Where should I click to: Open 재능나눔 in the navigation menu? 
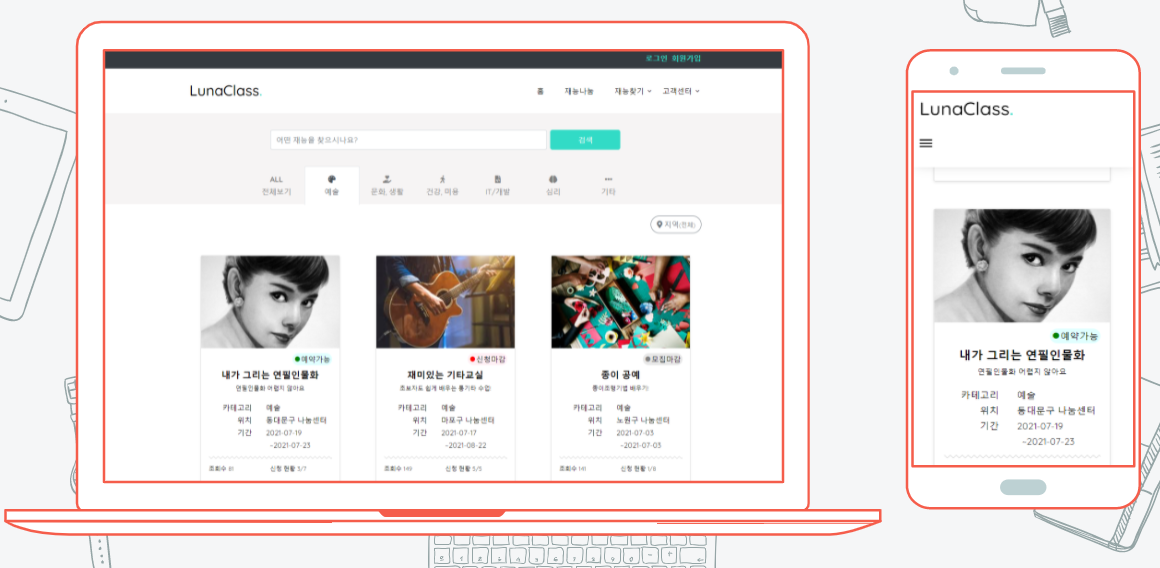click(x=579, y=91)
